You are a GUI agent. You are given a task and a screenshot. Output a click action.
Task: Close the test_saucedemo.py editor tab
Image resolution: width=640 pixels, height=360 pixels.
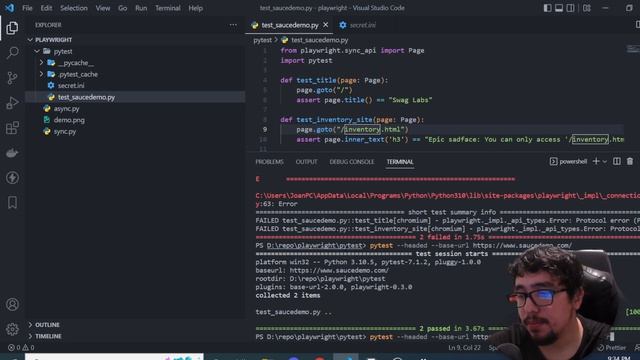[x=325, y=25]
